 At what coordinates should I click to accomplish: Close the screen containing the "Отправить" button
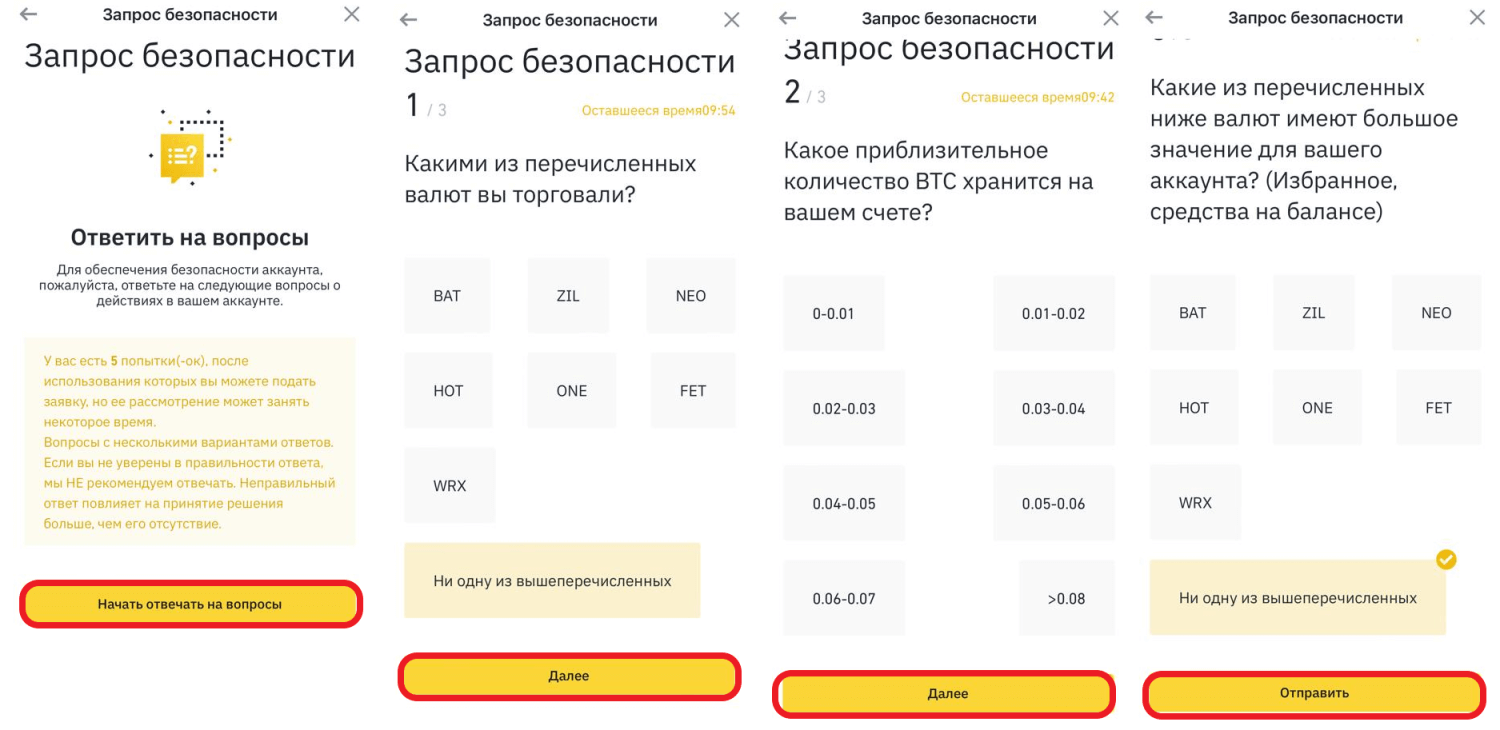pos(1477,17)
